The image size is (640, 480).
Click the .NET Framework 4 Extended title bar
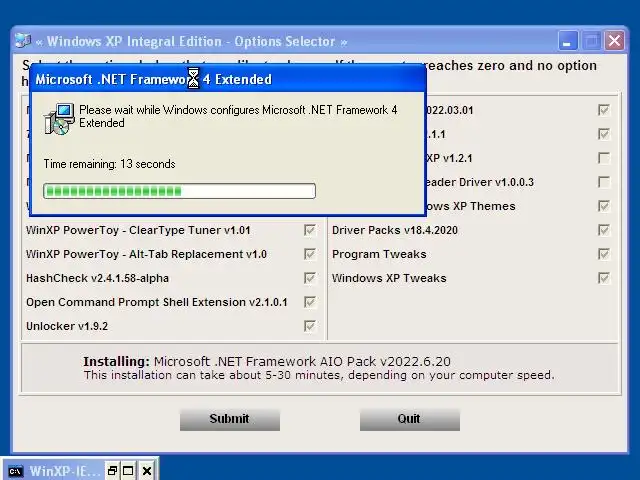pyautogui.click(x=228, y=79)
